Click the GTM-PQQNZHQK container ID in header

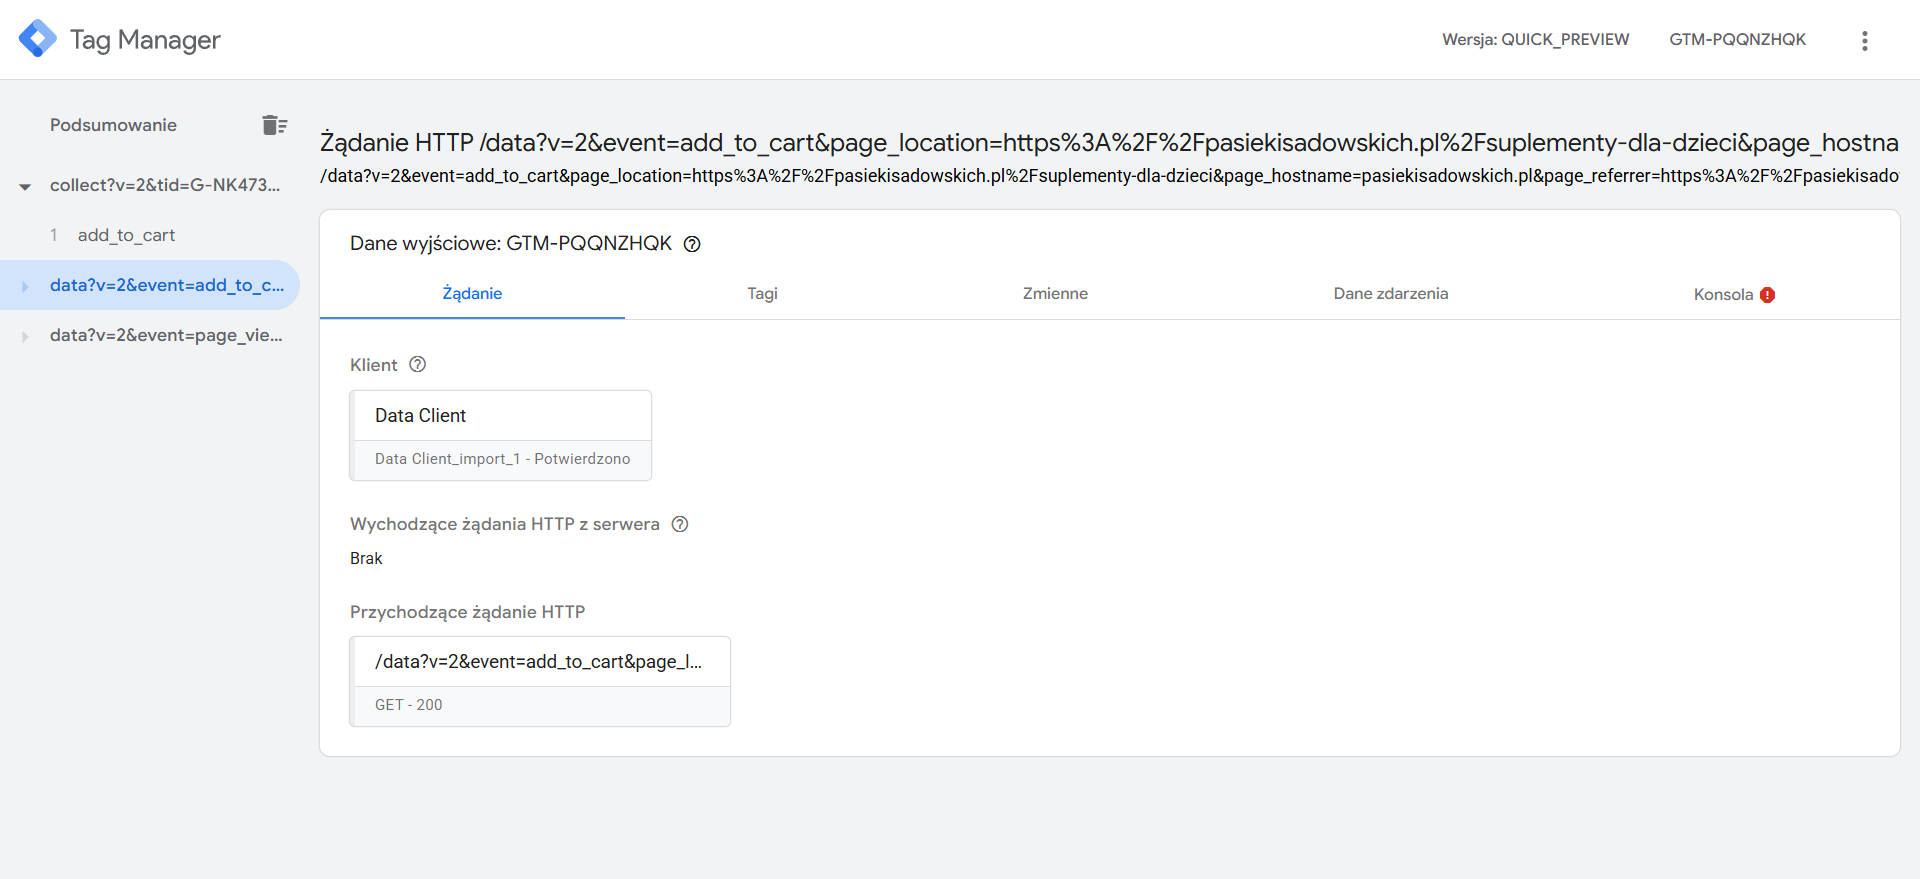tap(1737, 40)
